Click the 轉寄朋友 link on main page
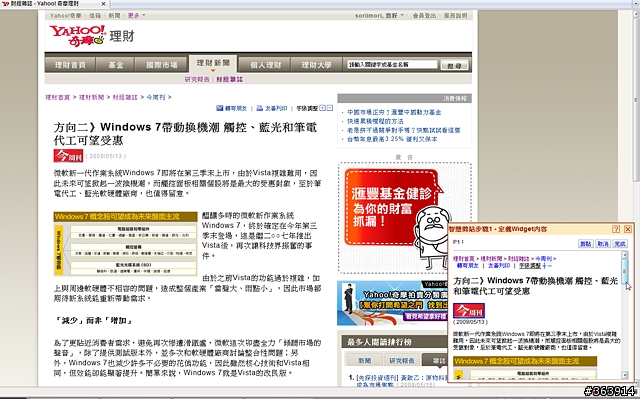640x399 pixels. (236, 108)
